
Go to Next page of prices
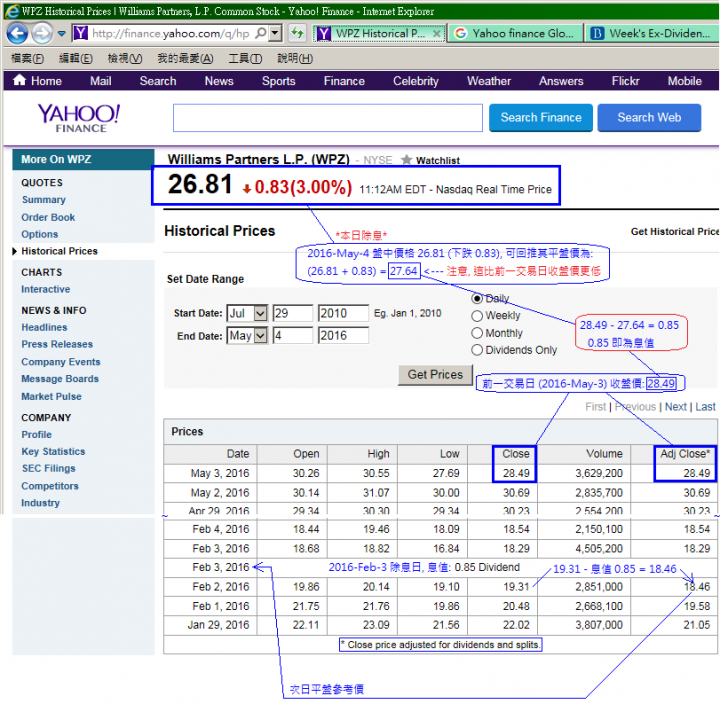675,407
